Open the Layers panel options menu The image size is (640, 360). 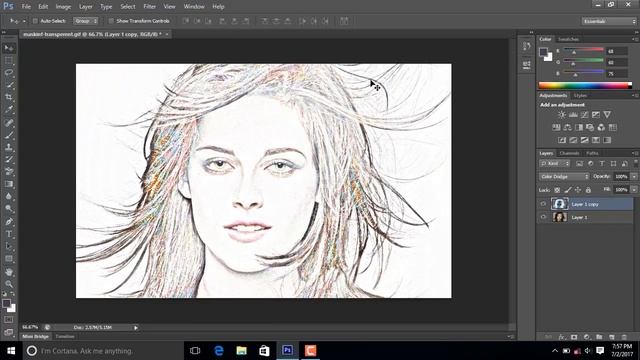point(635,153)
